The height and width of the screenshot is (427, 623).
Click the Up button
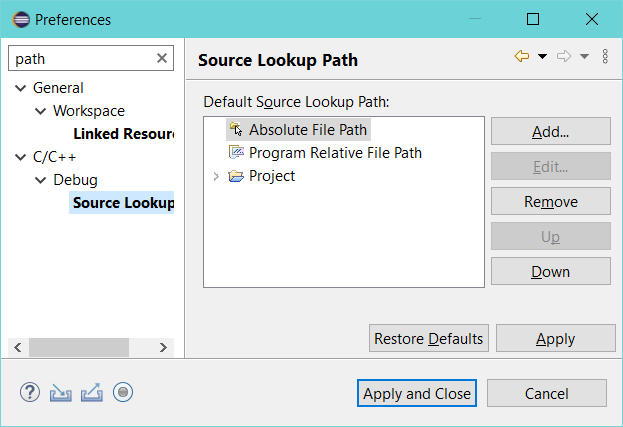[x=551, y=236]
